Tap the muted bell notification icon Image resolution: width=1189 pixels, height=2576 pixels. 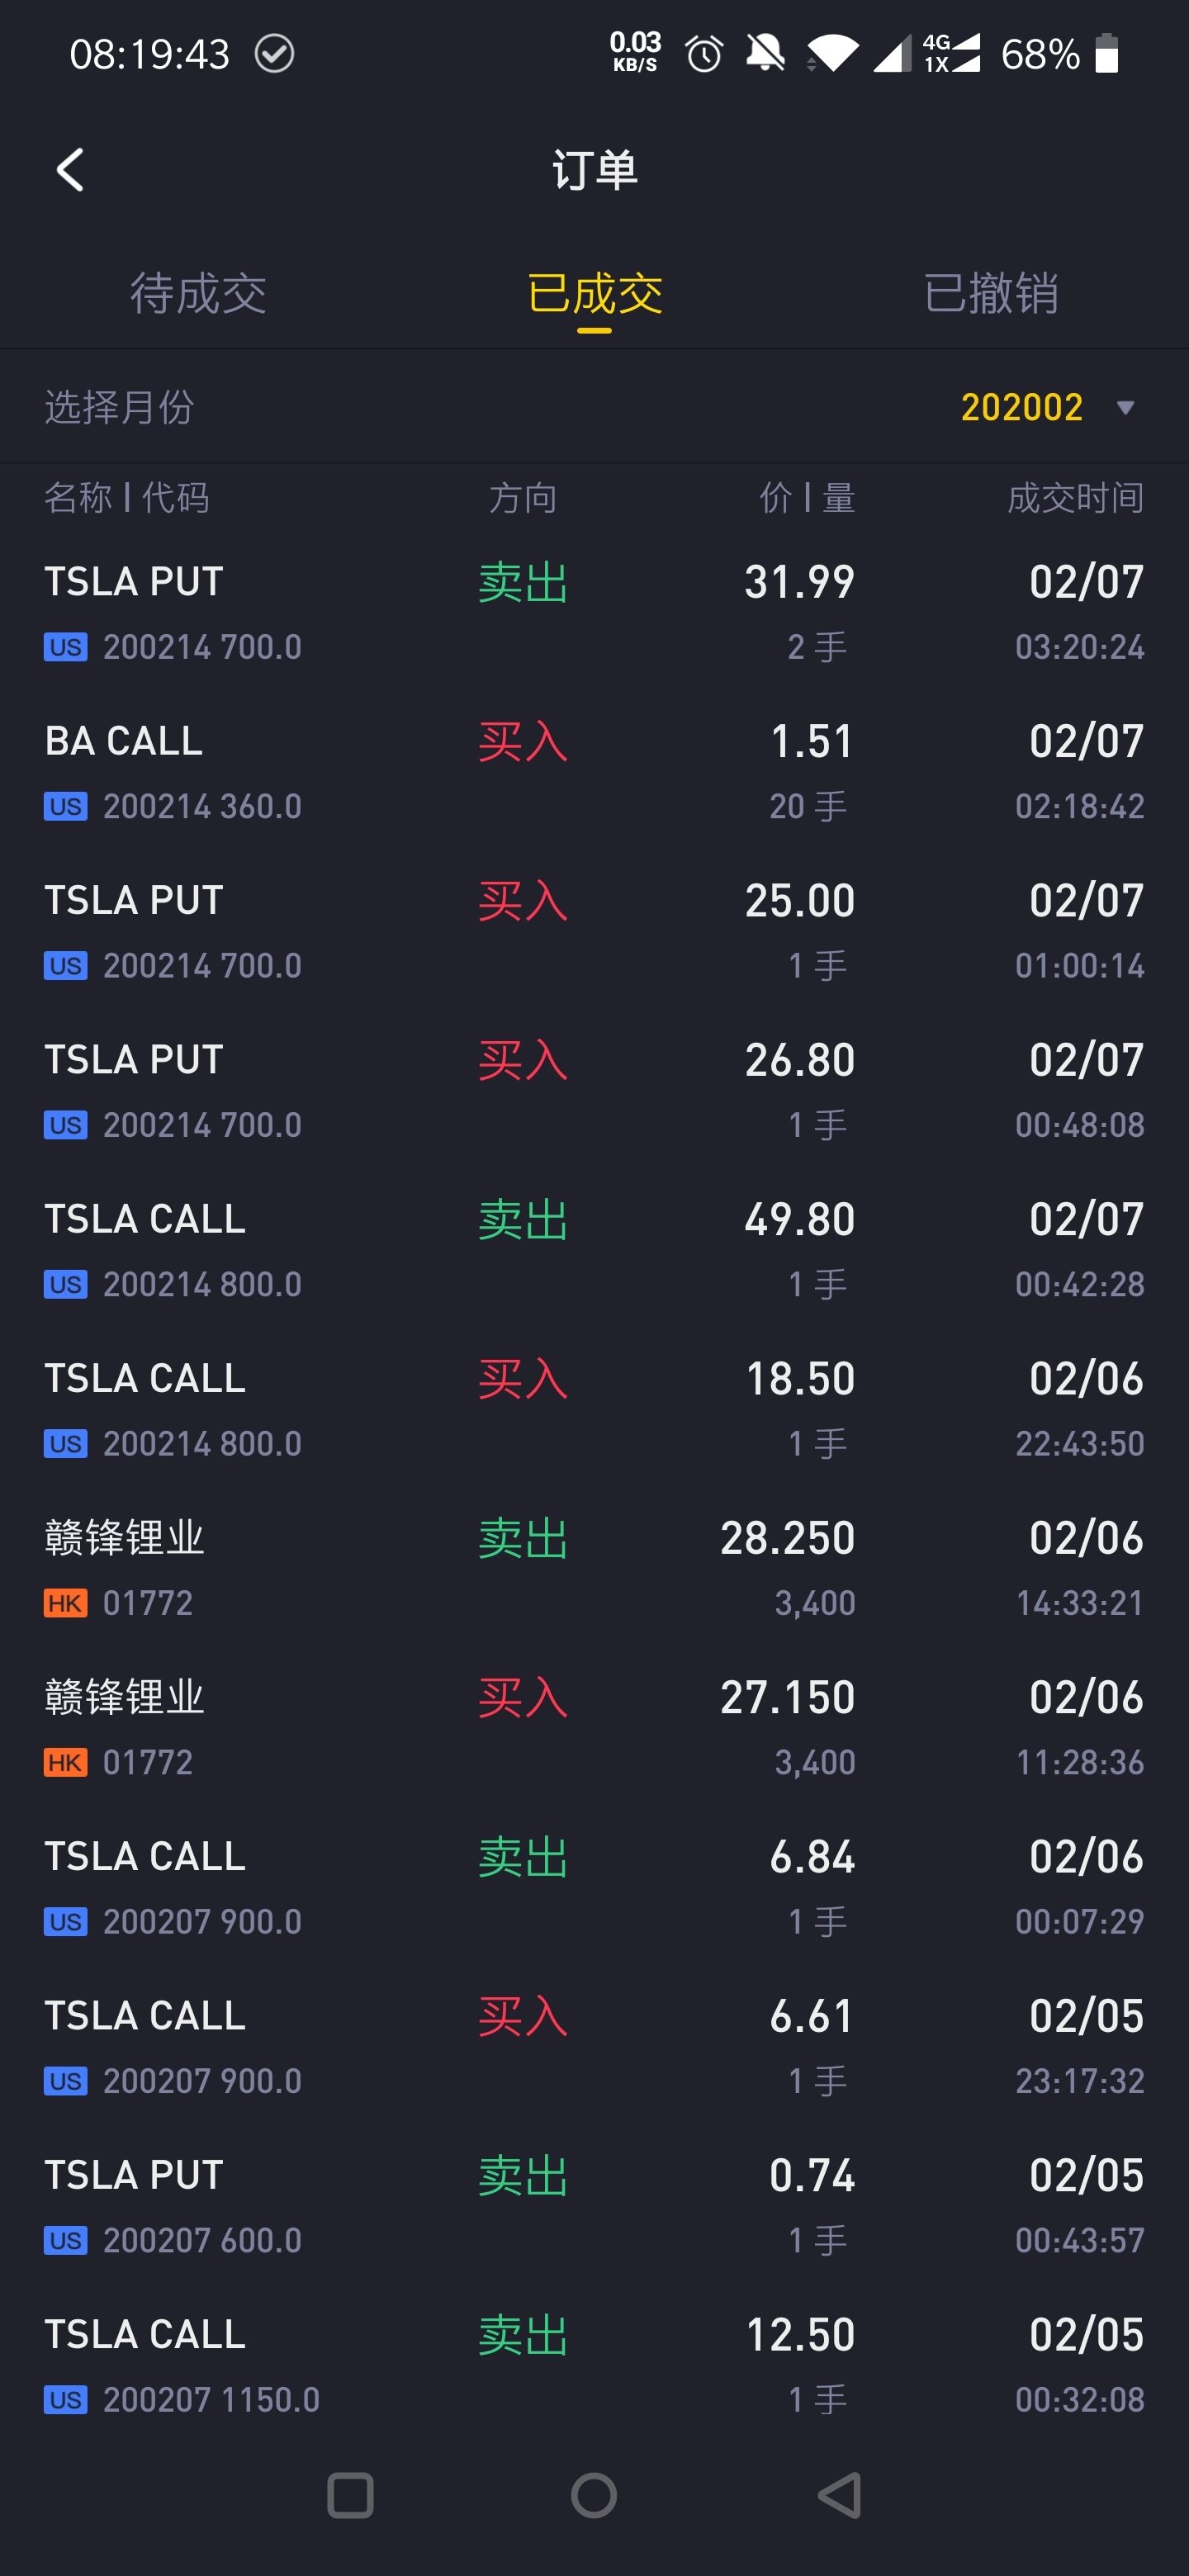[765, 53]
